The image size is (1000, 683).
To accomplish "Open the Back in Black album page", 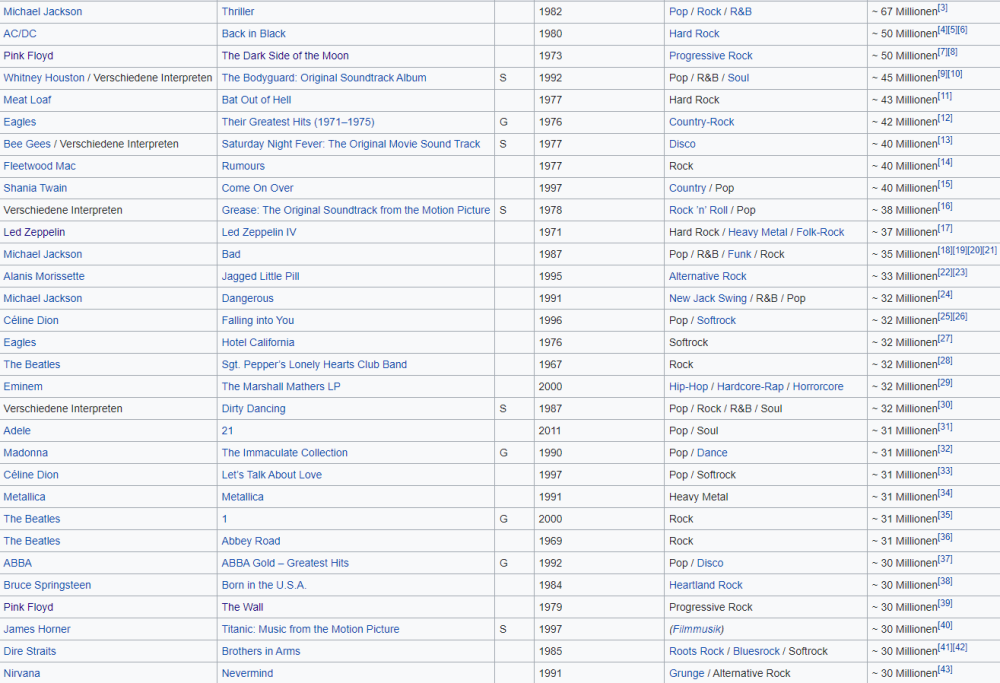I will pos(253,34).
